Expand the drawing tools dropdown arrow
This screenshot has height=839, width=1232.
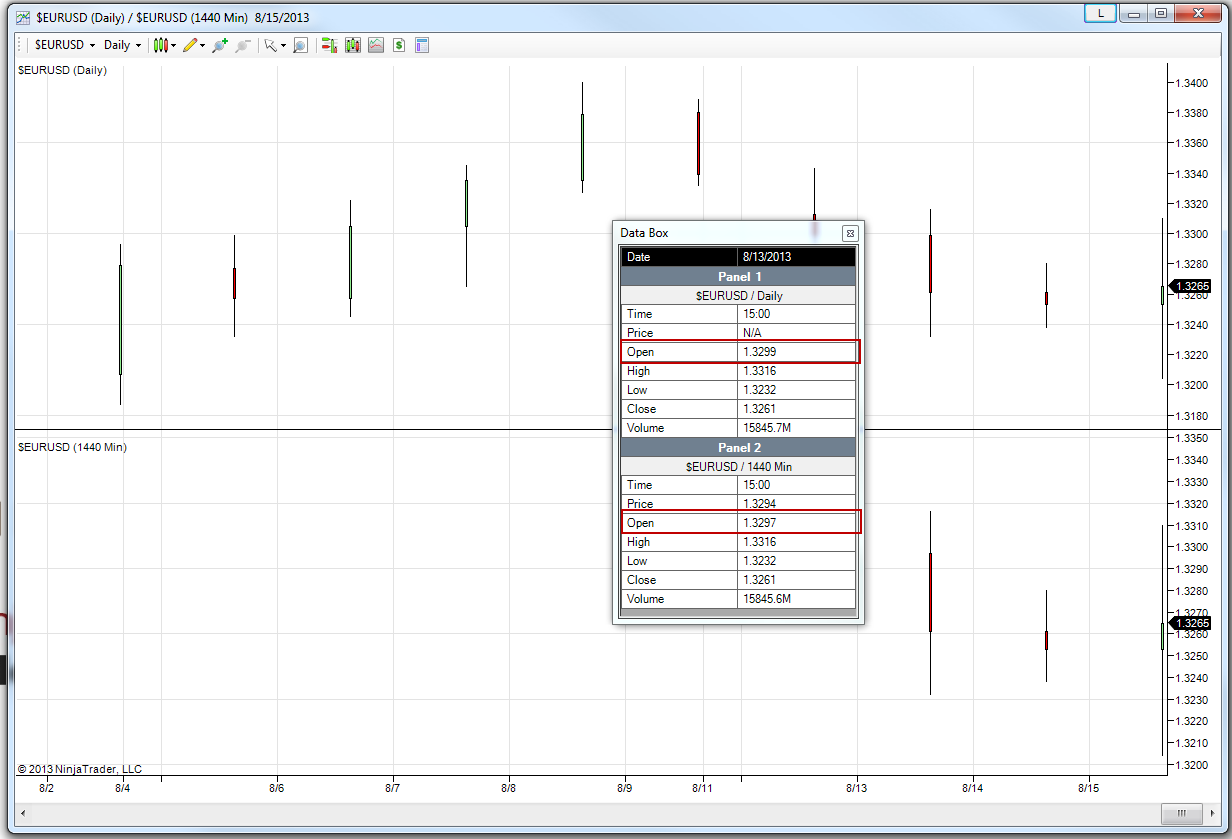pos(203,45)
